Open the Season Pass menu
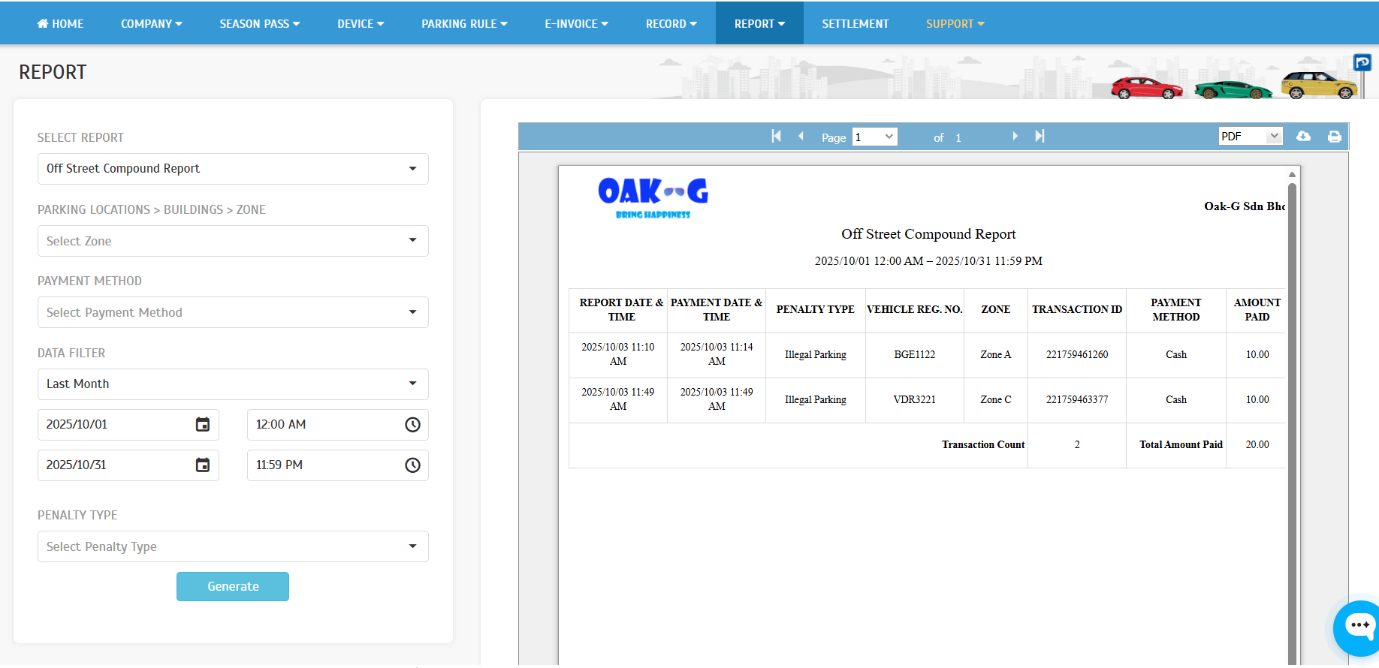The image size is (1379, 668). tap(259, 24)
